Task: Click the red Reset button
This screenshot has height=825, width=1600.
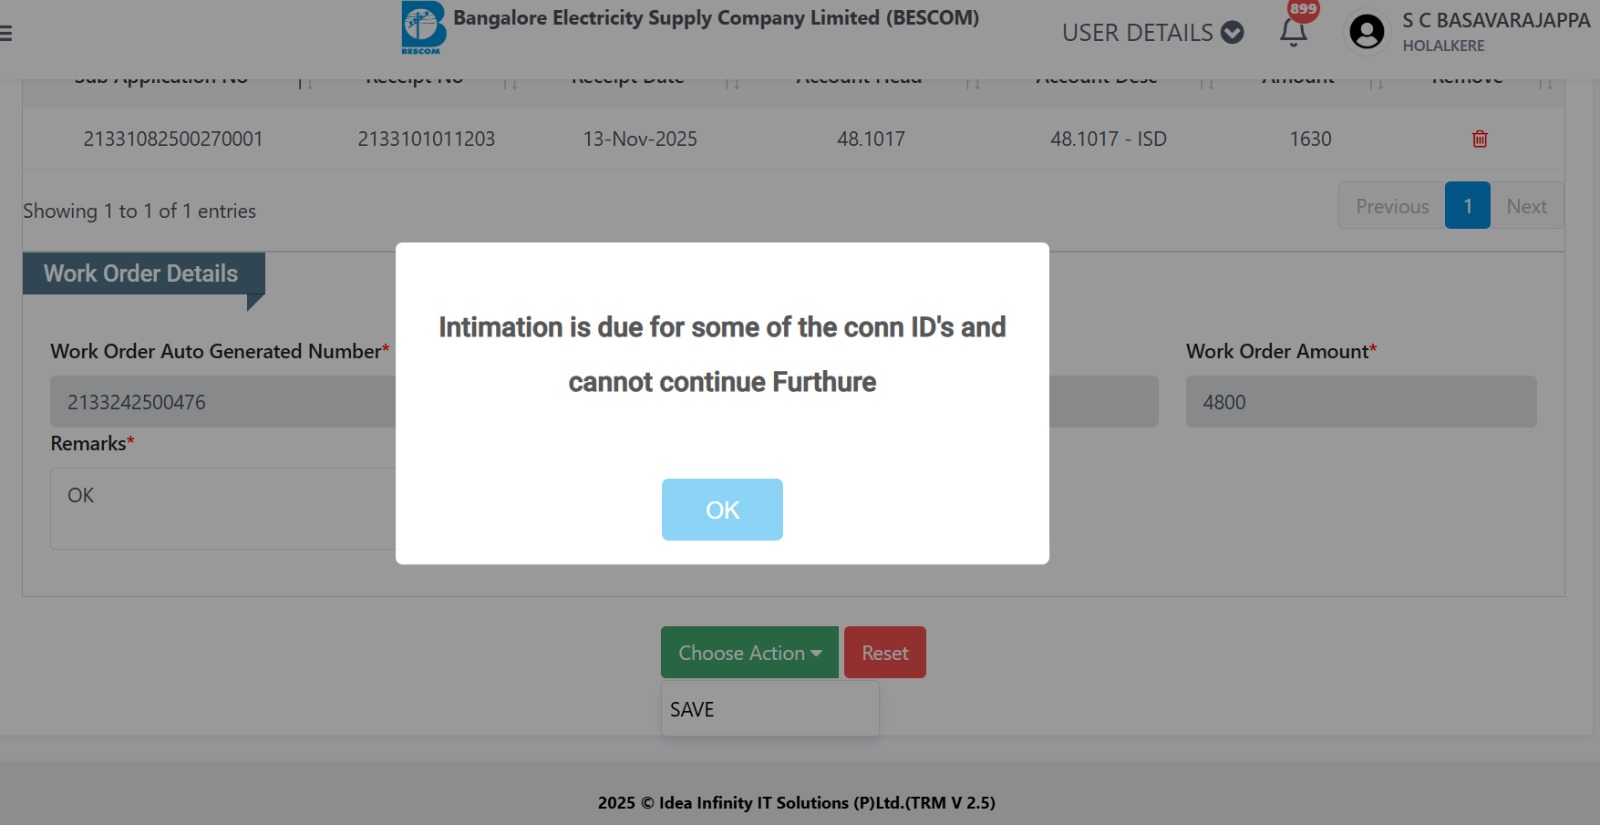Action: 885,653
